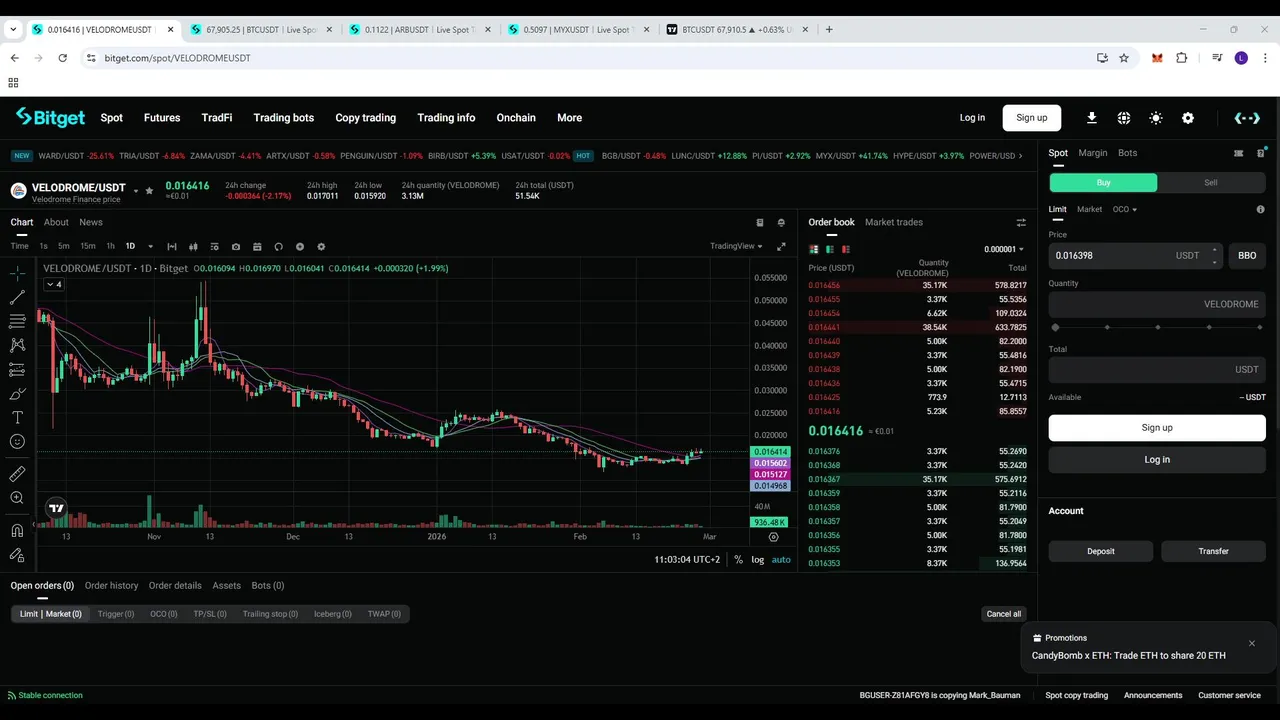Select the Text annotation tool
This screenshot has width=1280, height=720.
pos(17,417)
